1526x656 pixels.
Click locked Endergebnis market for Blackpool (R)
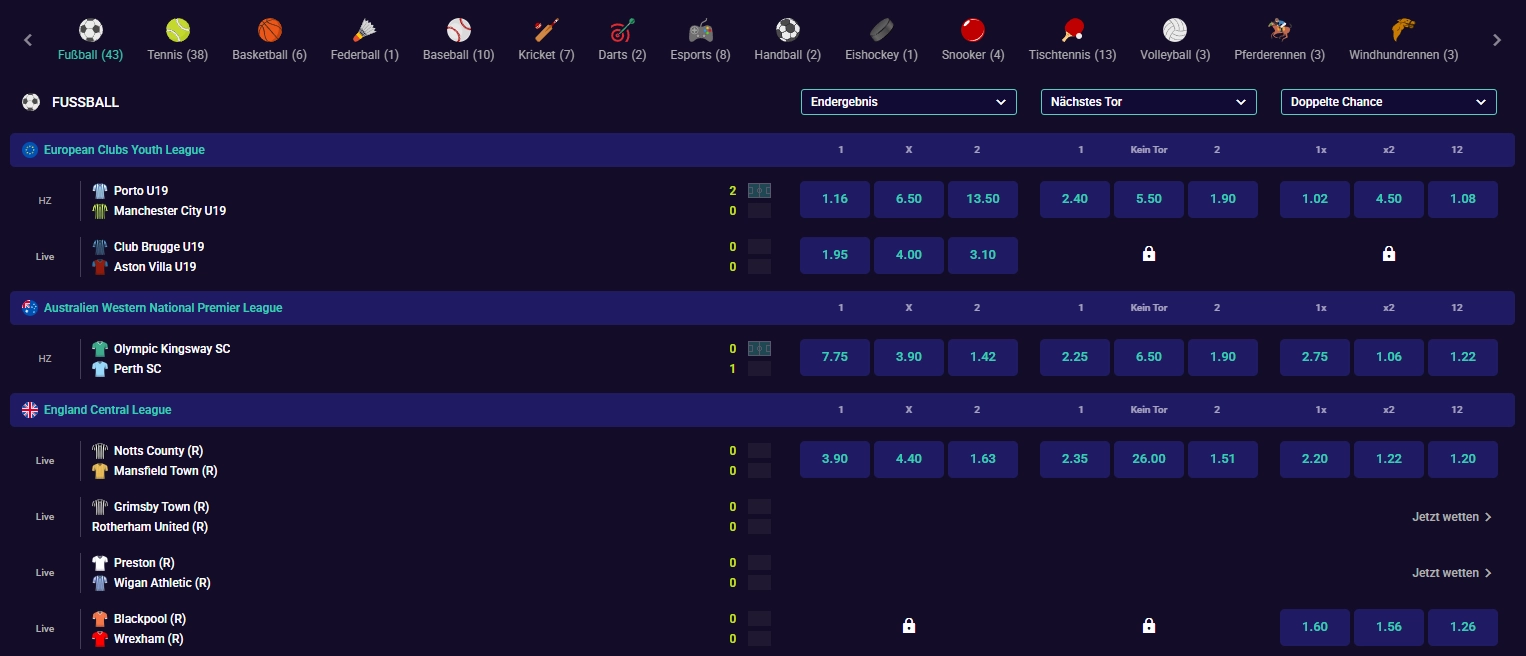(909, 626)
